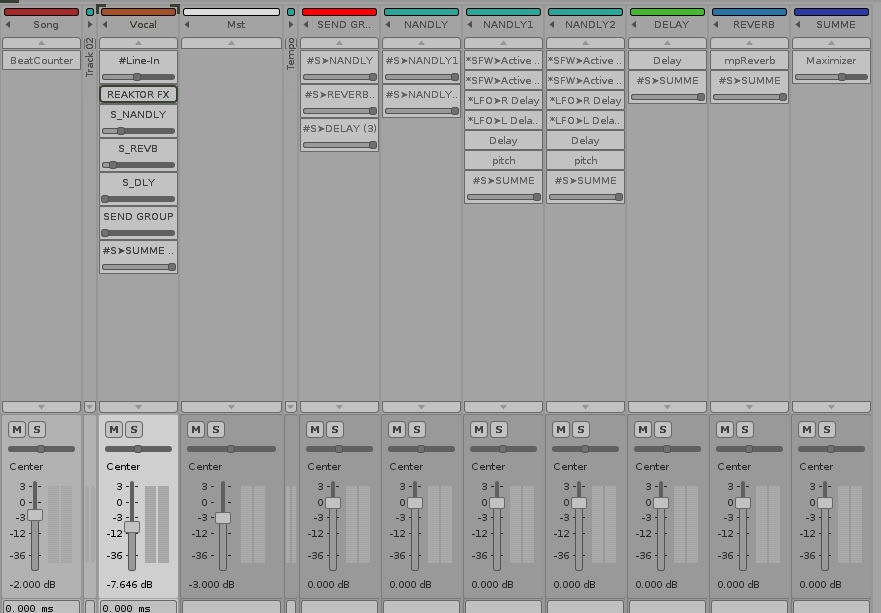Click the Song track panning slider
Screen dimensions: 881x613
[x=42, y=449]
